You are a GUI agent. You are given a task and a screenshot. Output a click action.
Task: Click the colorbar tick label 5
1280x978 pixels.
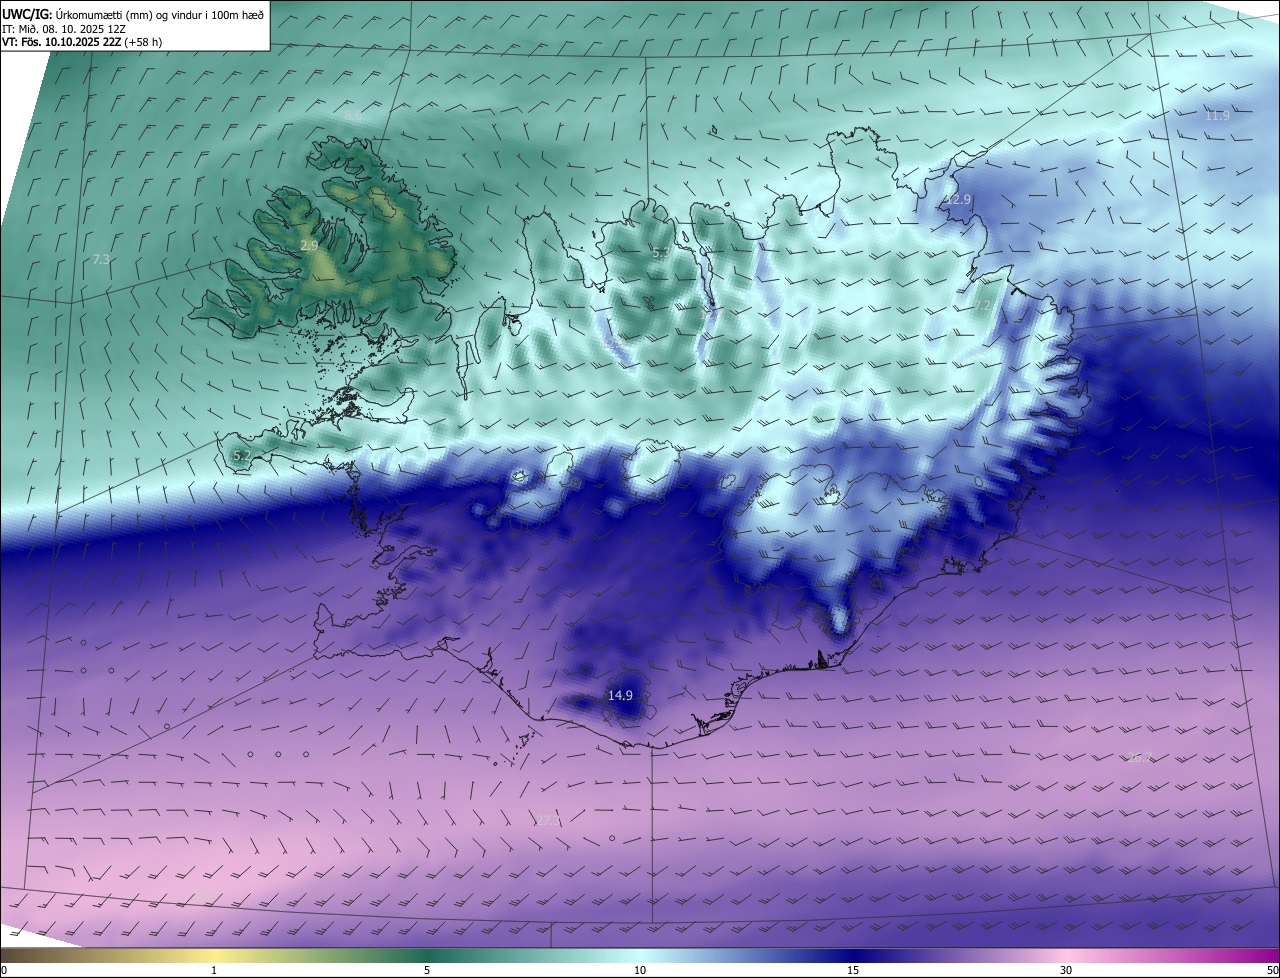pos(427,970)
